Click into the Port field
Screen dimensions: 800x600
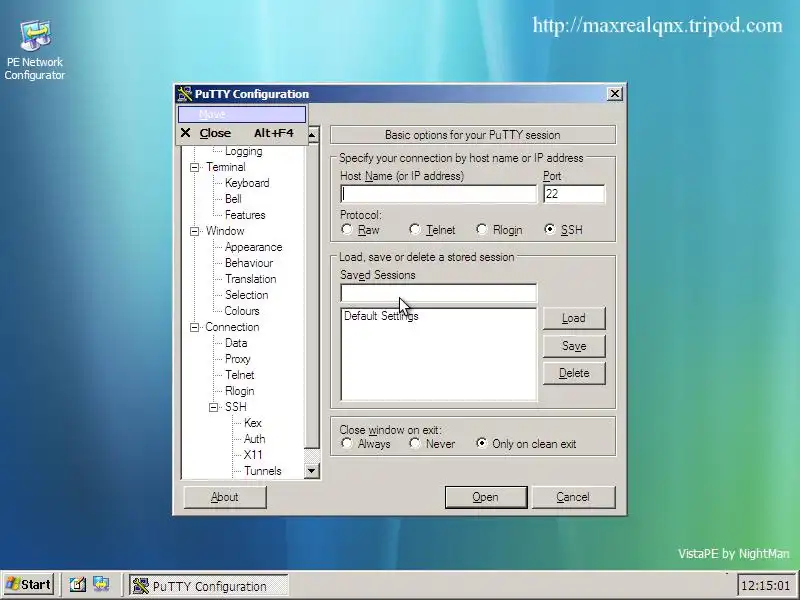pos(574,194)
